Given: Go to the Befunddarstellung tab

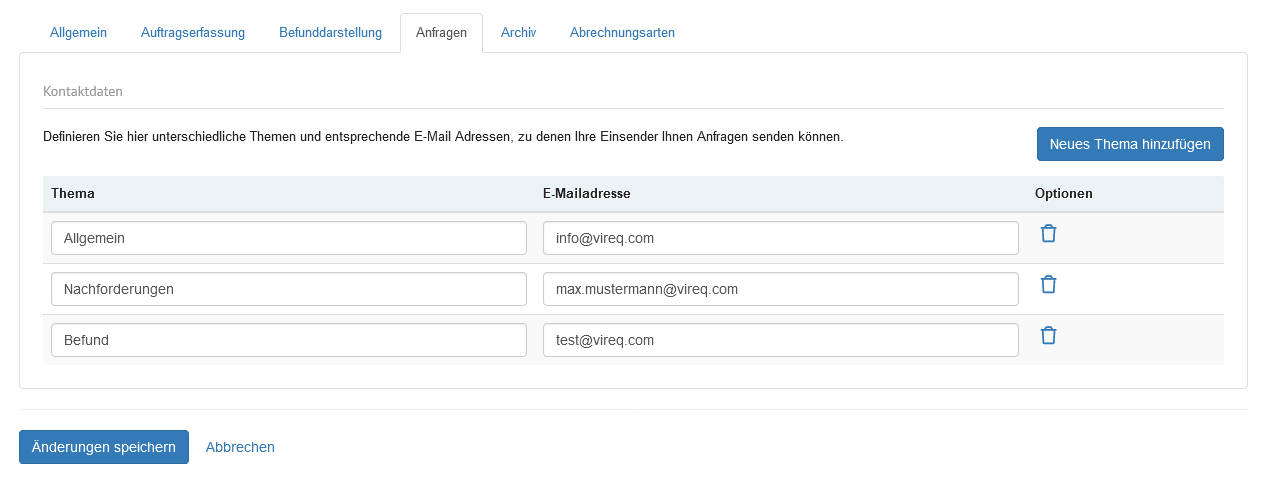Looking at the screenshot, I should [x=330, y=33].
